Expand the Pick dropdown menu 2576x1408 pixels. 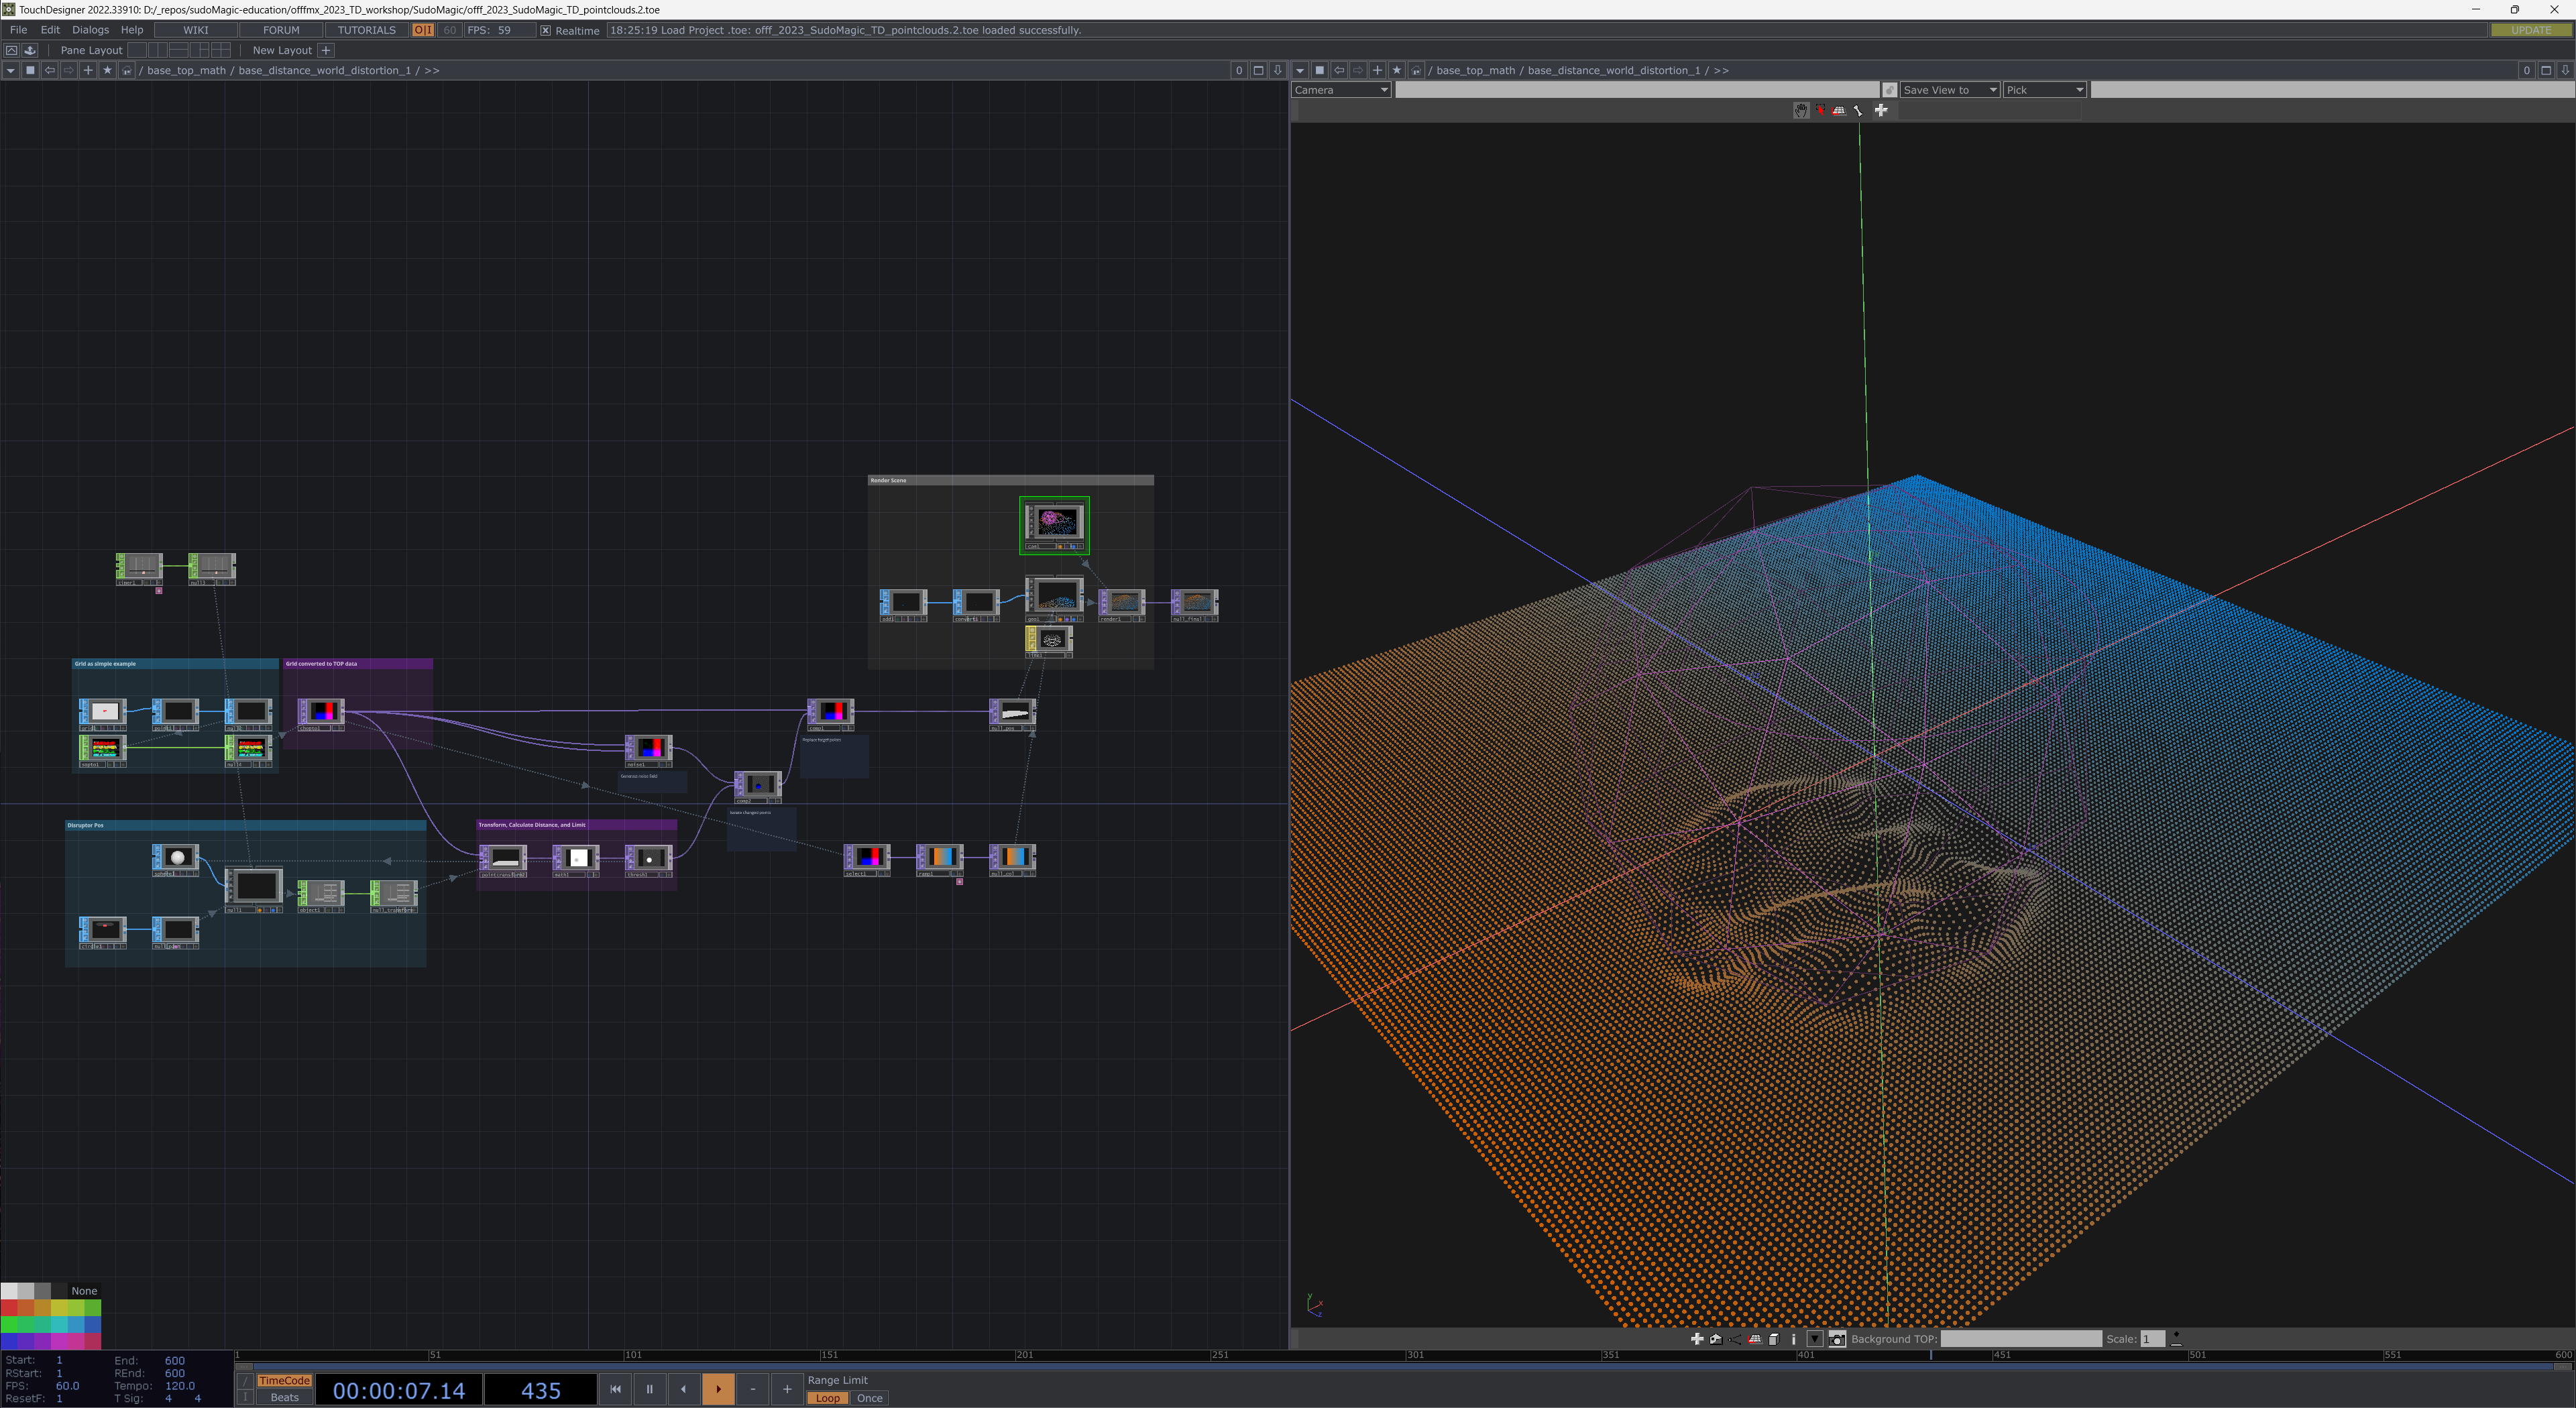(2044, 90)
